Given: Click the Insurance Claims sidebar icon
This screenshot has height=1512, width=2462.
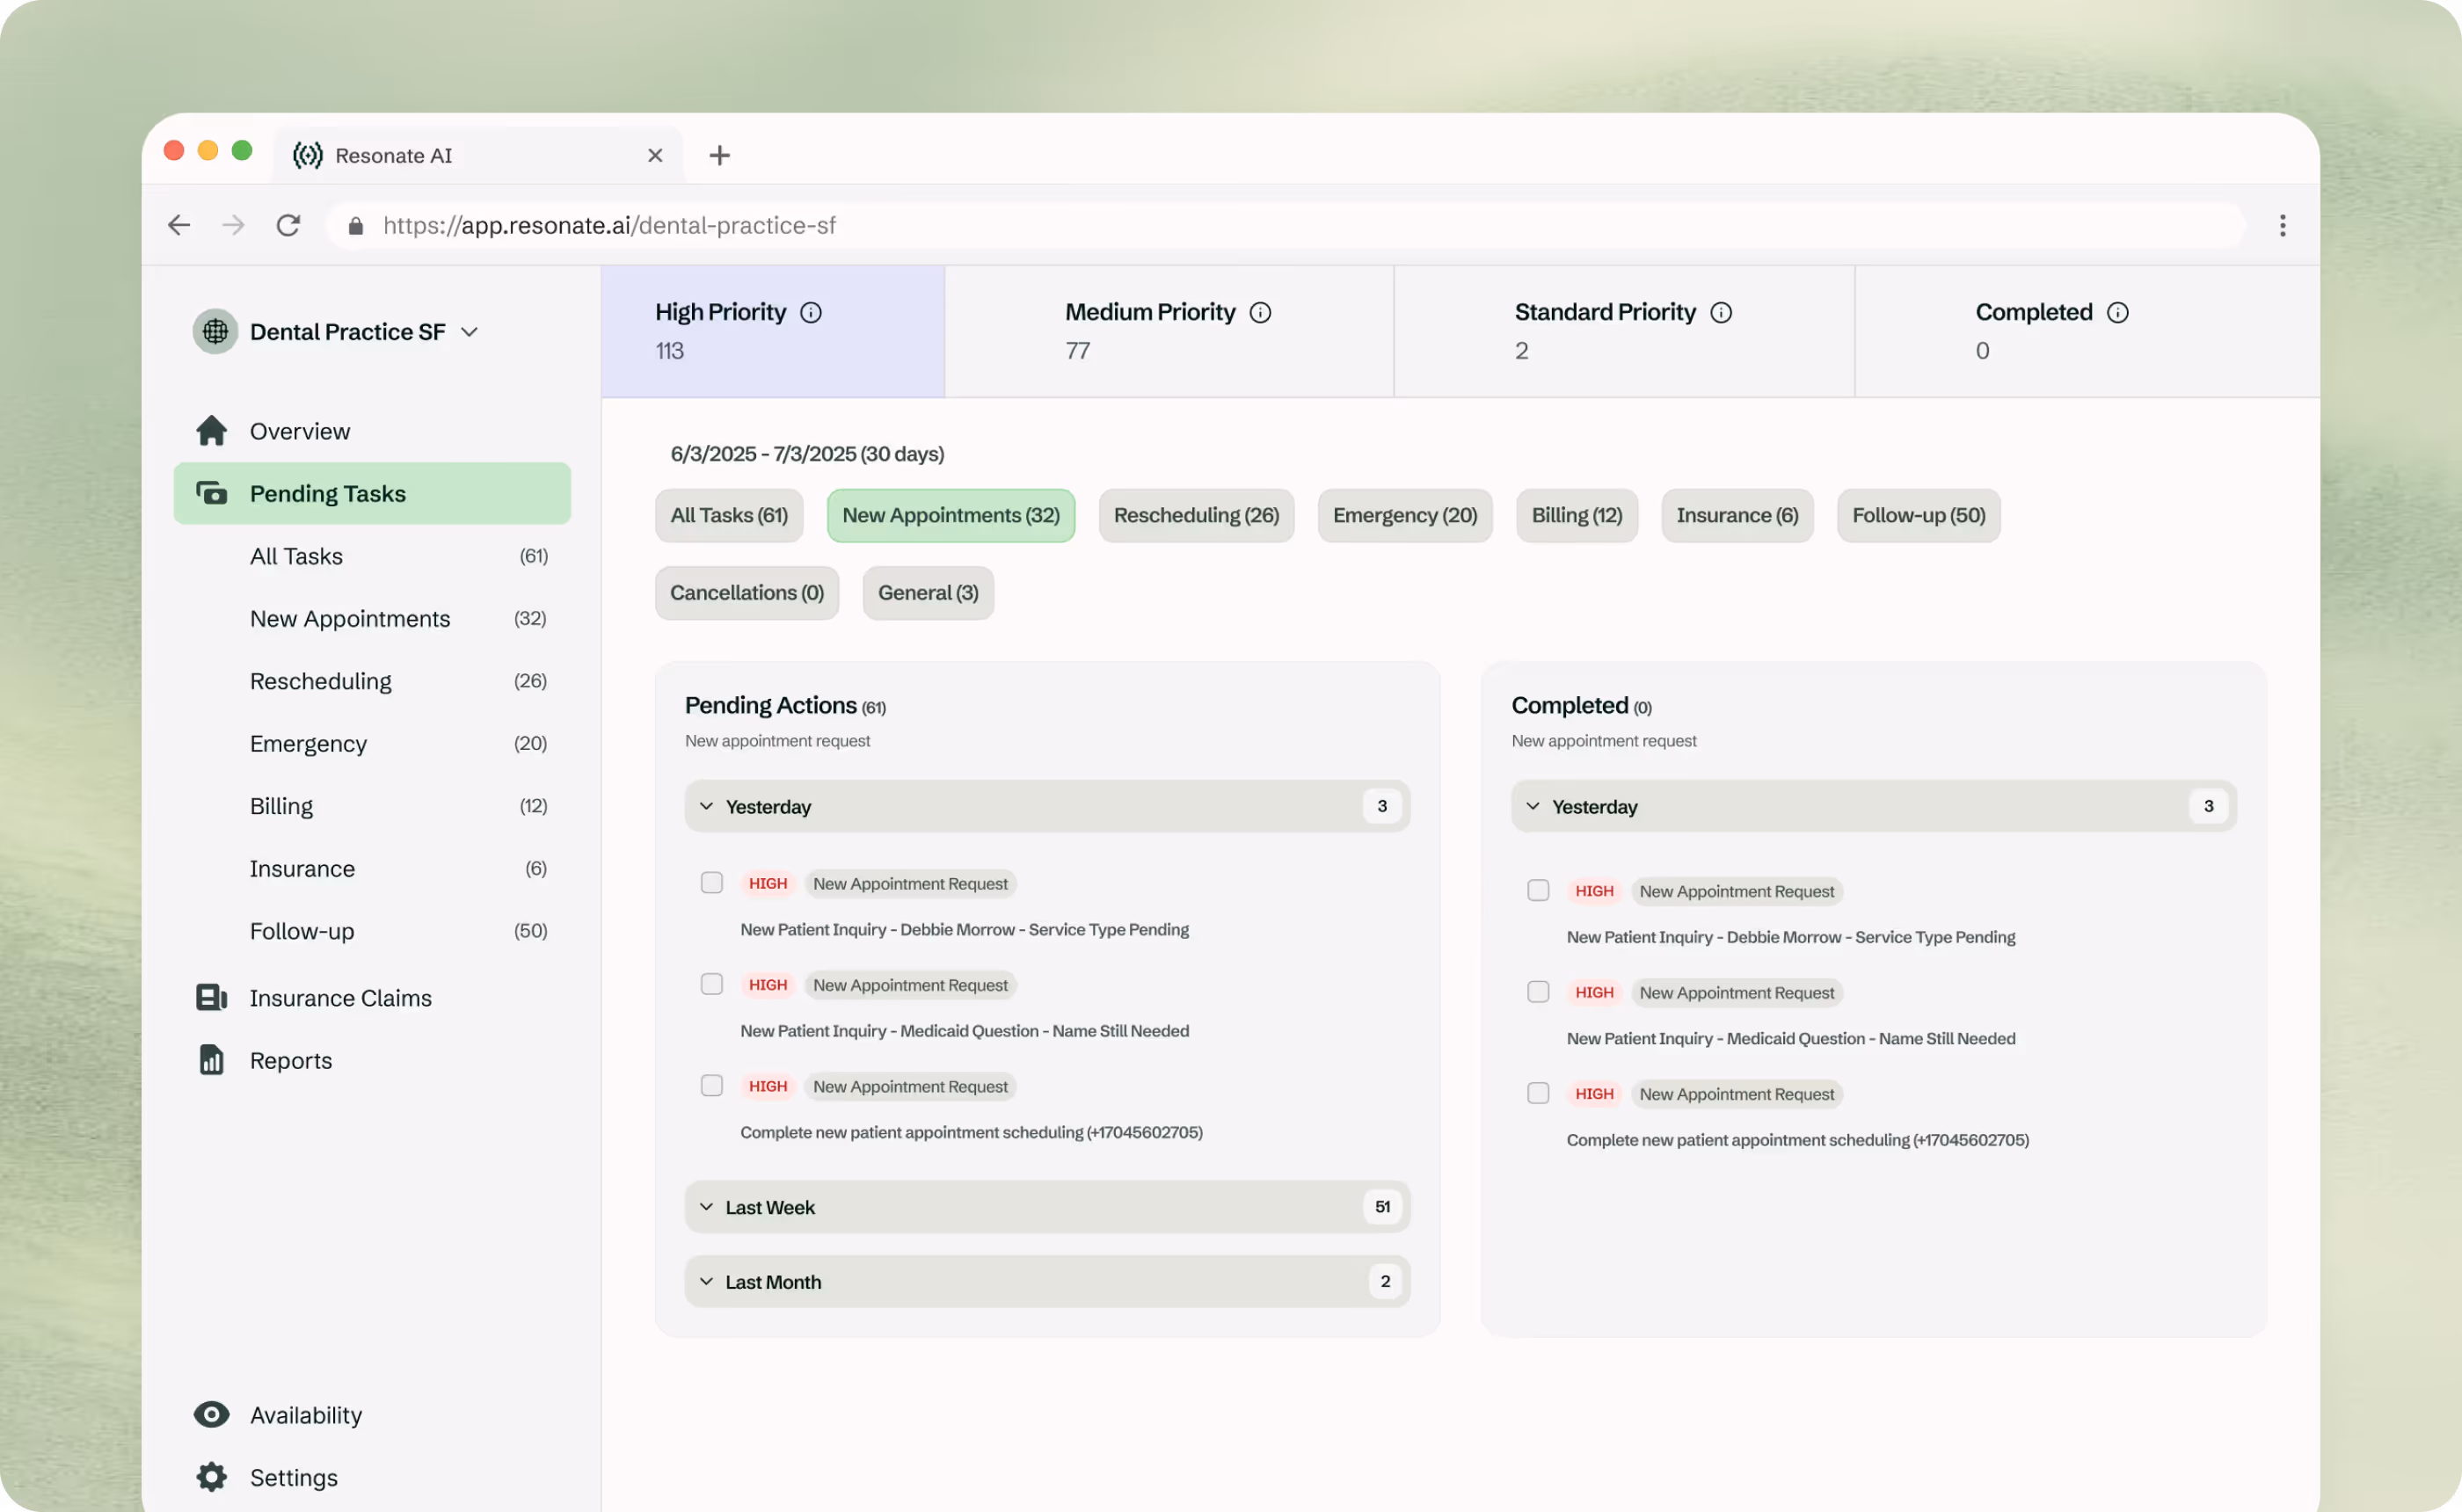Looking at the screenshot, I should 211,998.
